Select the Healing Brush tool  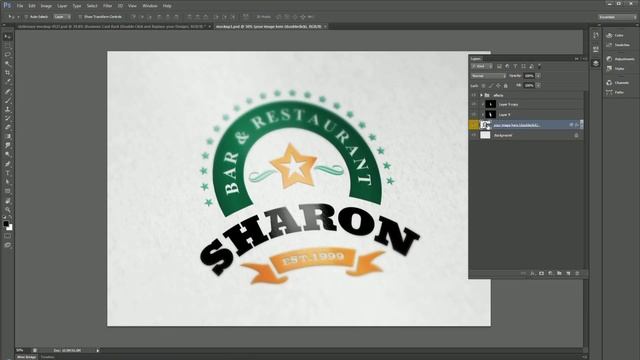point(7,91)
